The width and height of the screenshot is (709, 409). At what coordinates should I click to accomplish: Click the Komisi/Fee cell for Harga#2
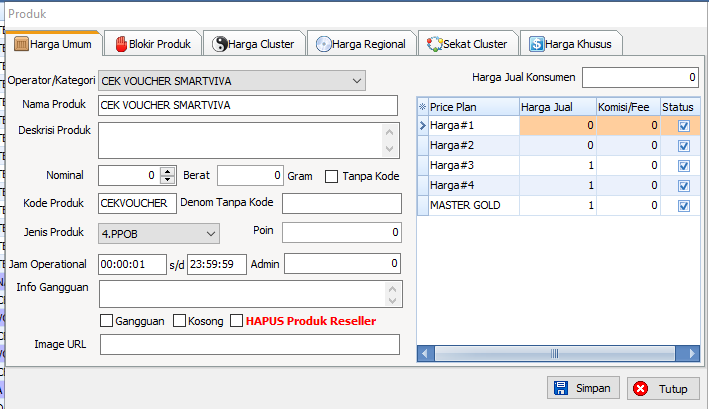[628, 146]
